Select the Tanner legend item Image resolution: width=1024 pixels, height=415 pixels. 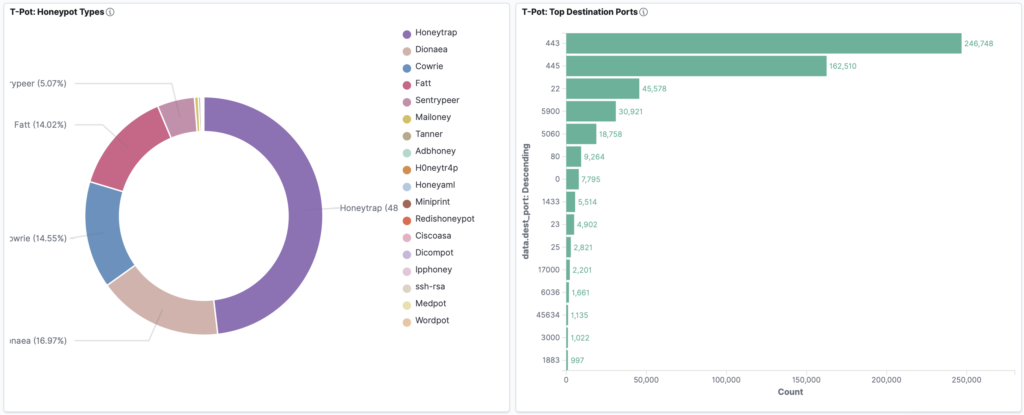point(429,134)
